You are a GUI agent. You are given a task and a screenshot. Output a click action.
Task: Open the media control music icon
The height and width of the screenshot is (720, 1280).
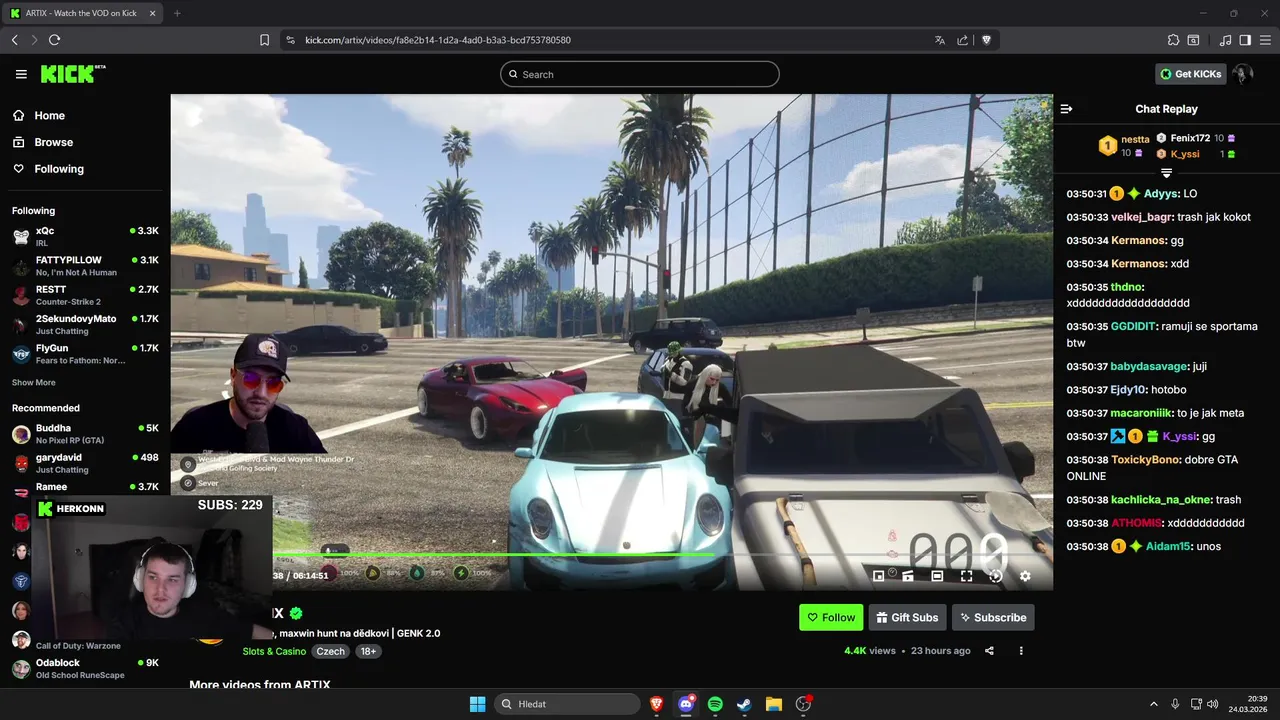1225,40
